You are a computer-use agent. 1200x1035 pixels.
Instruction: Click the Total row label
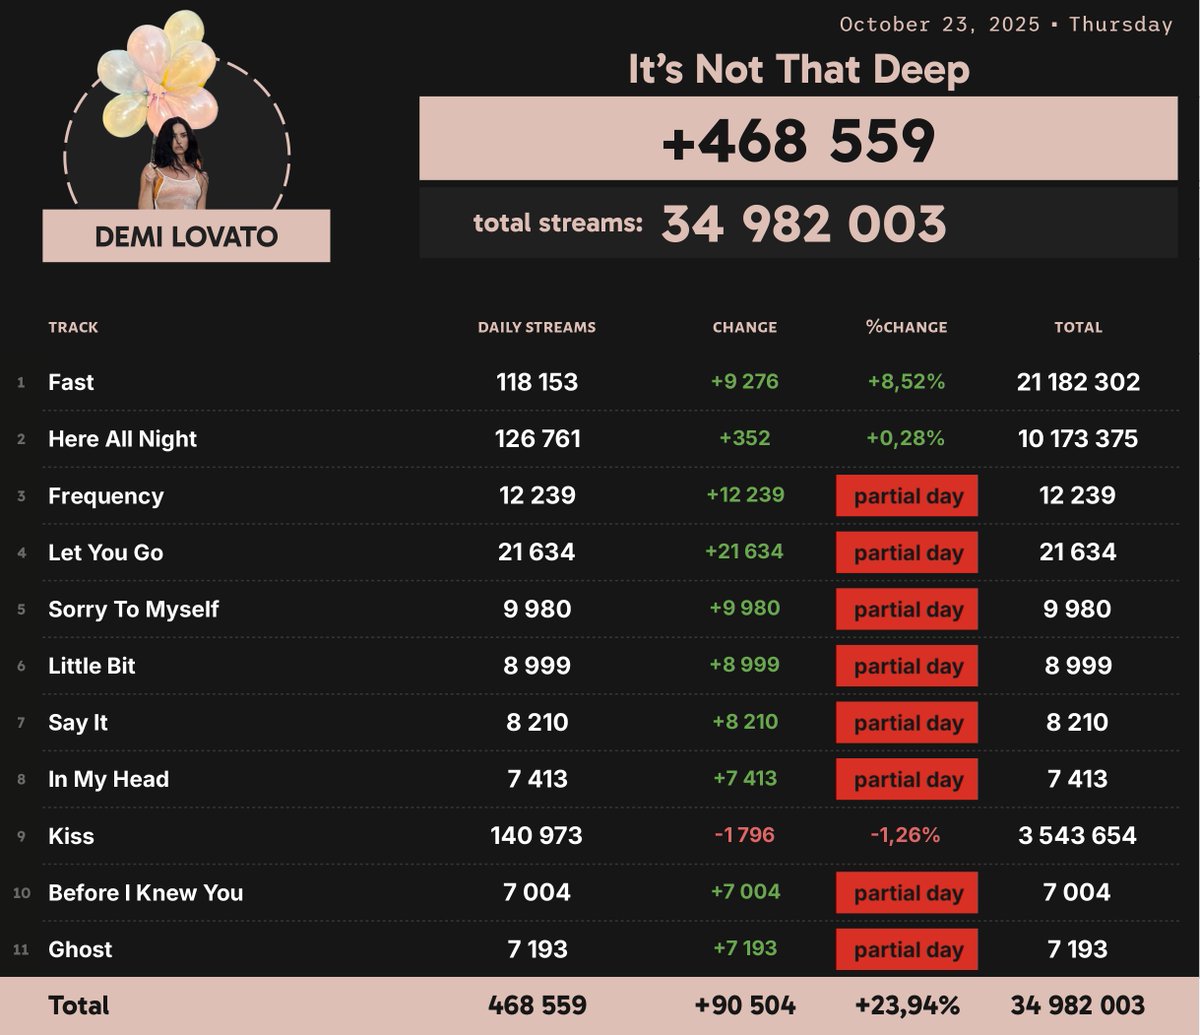[79, 1006]
